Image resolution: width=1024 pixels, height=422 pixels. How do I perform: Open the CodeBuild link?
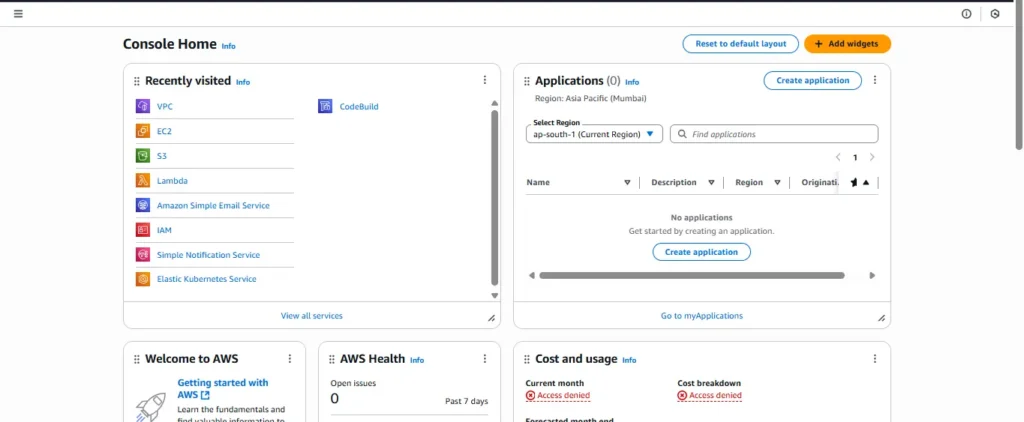click(359, 106)
